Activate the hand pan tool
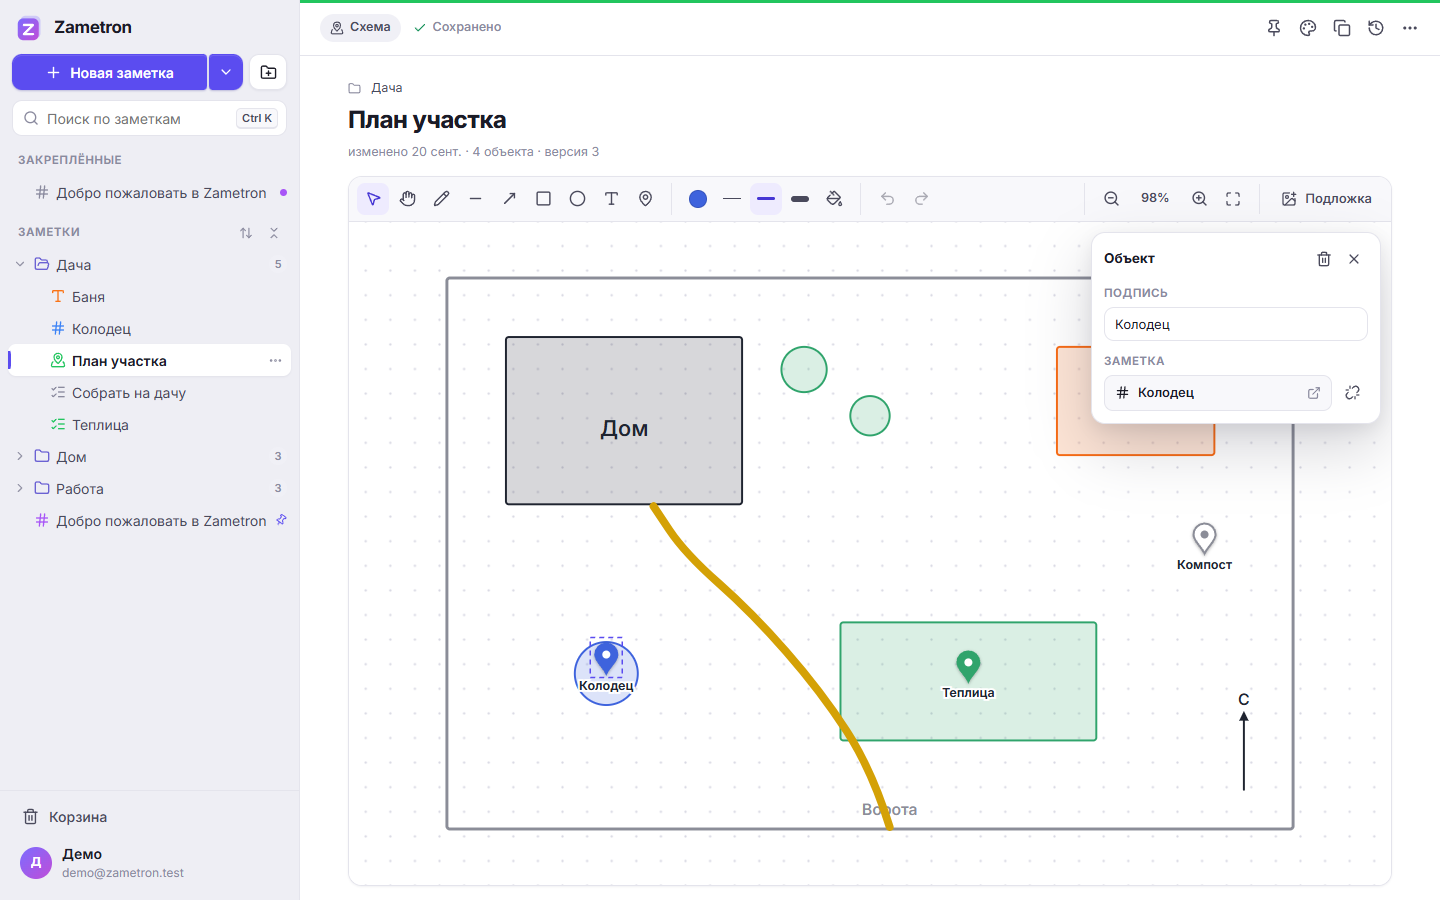 click(x=407, y=199)
